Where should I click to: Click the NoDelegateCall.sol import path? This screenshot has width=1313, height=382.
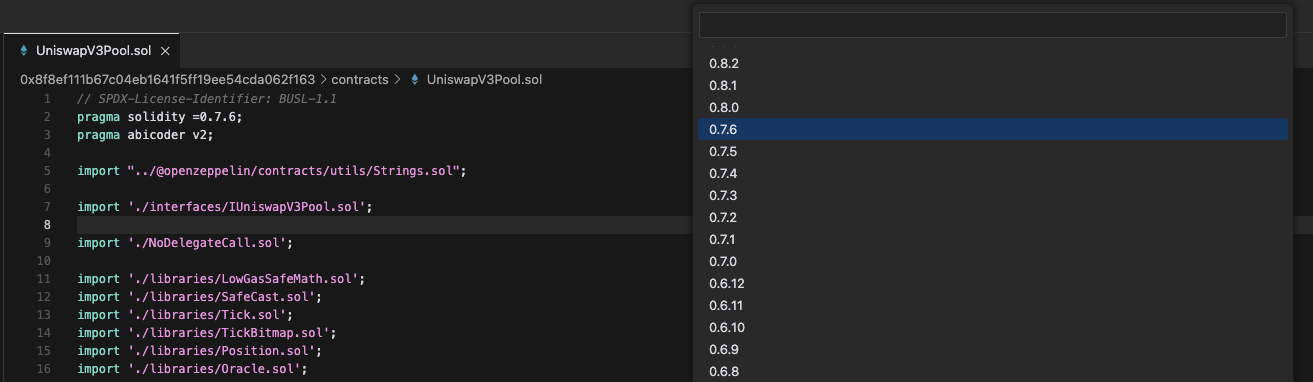(x=210, y=243)
